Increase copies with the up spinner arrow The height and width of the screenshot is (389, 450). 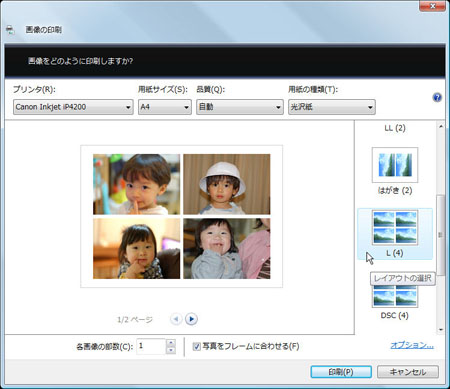171,343
